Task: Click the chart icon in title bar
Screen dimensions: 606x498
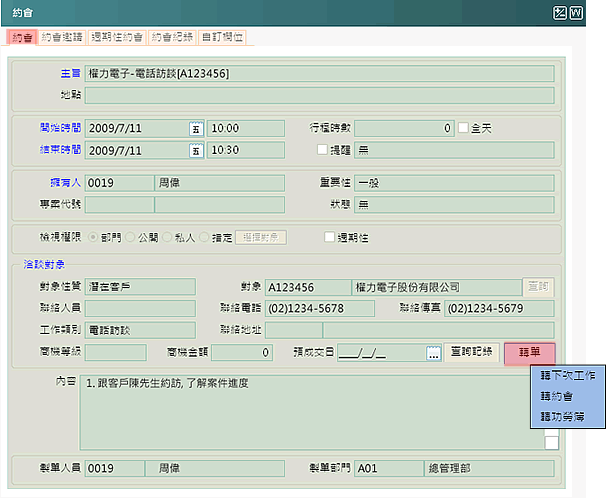Action: point(560,12)
